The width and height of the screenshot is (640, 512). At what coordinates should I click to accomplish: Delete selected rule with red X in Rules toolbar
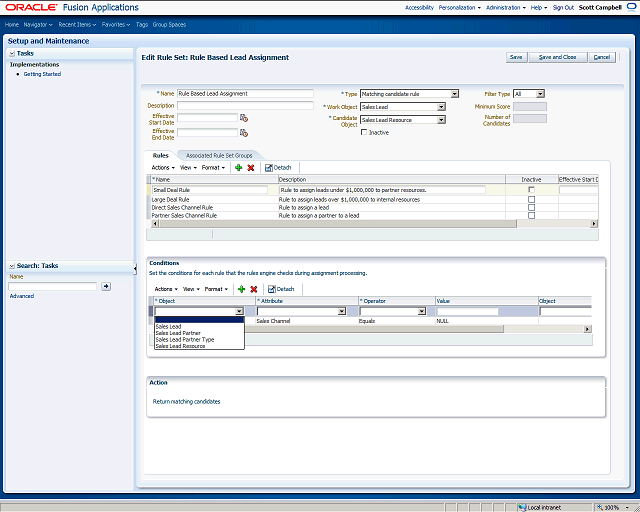(x=251, y=168)
